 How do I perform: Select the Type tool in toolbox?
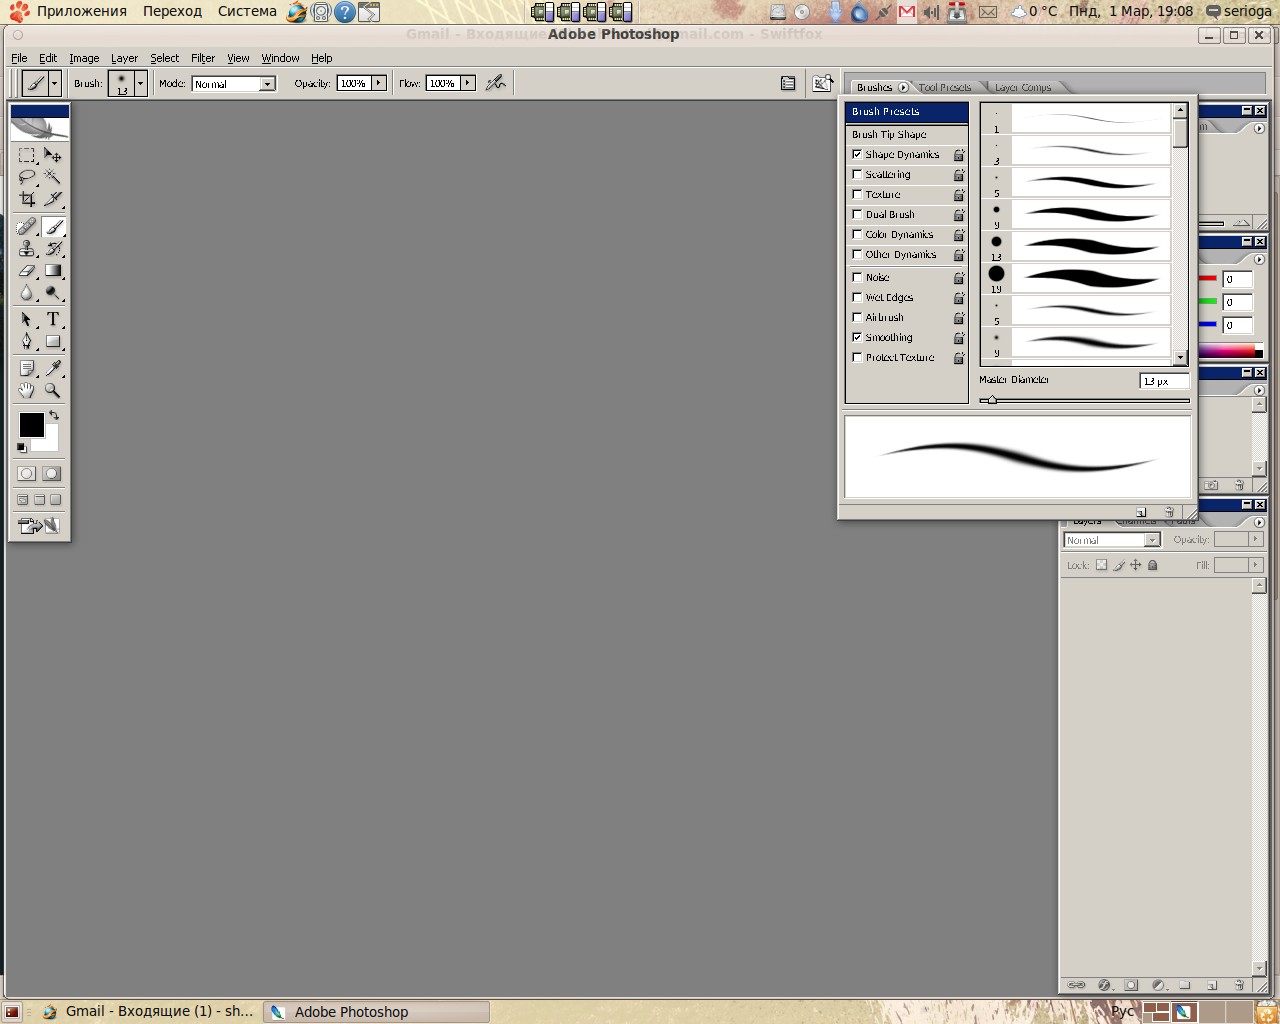(x=53, y=320)
